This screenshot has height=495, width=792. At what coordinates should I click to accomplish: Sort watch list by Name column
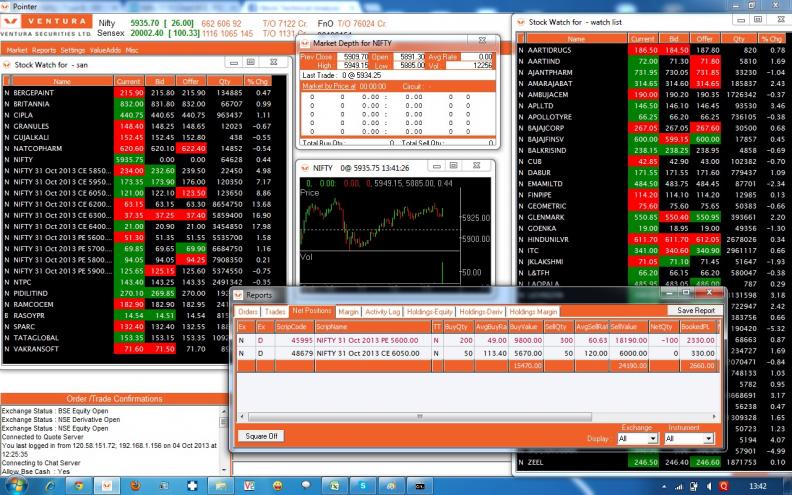pos(576,39)
